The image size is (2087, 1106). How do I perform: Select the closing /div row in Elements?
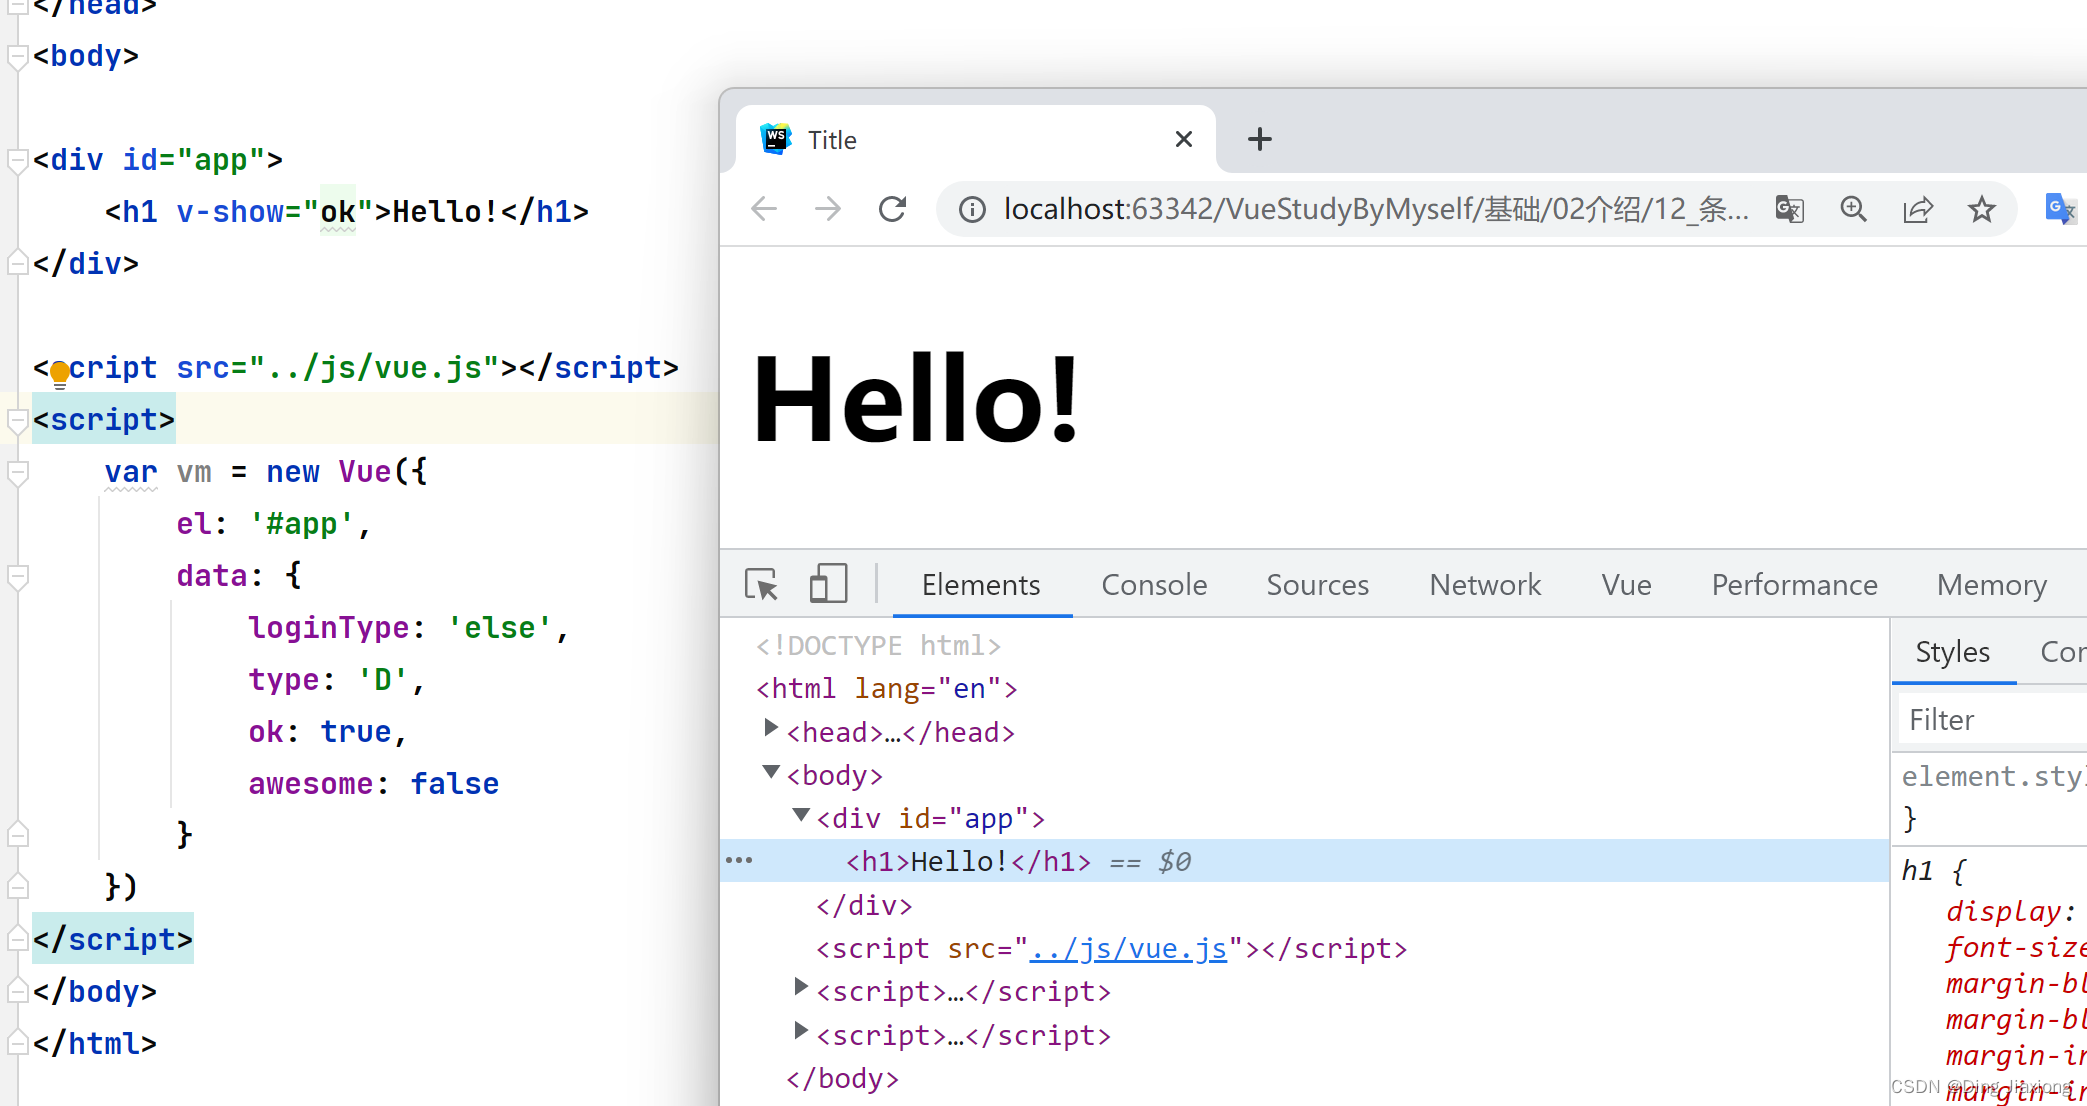click(864, 905)
